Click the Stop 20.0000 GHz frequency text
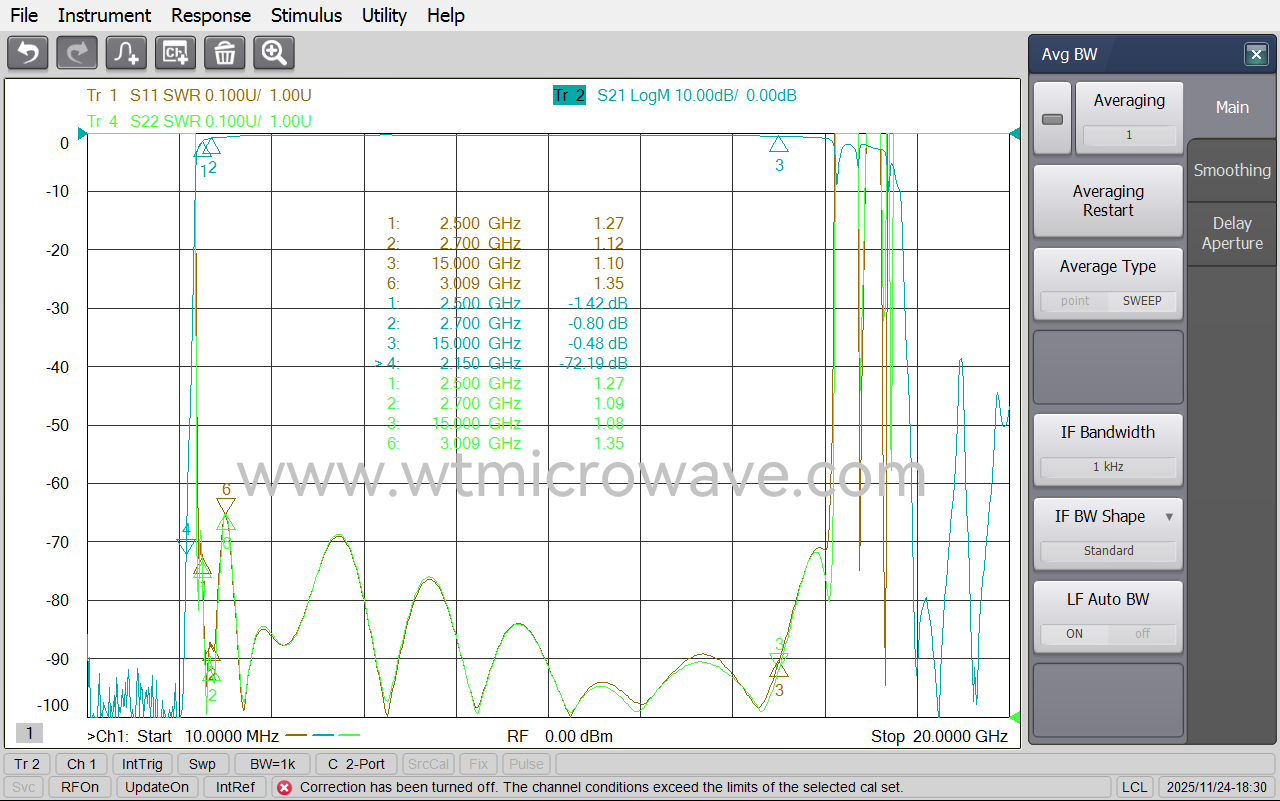This screenshot has height=801, width=1280. click(939, 737)
